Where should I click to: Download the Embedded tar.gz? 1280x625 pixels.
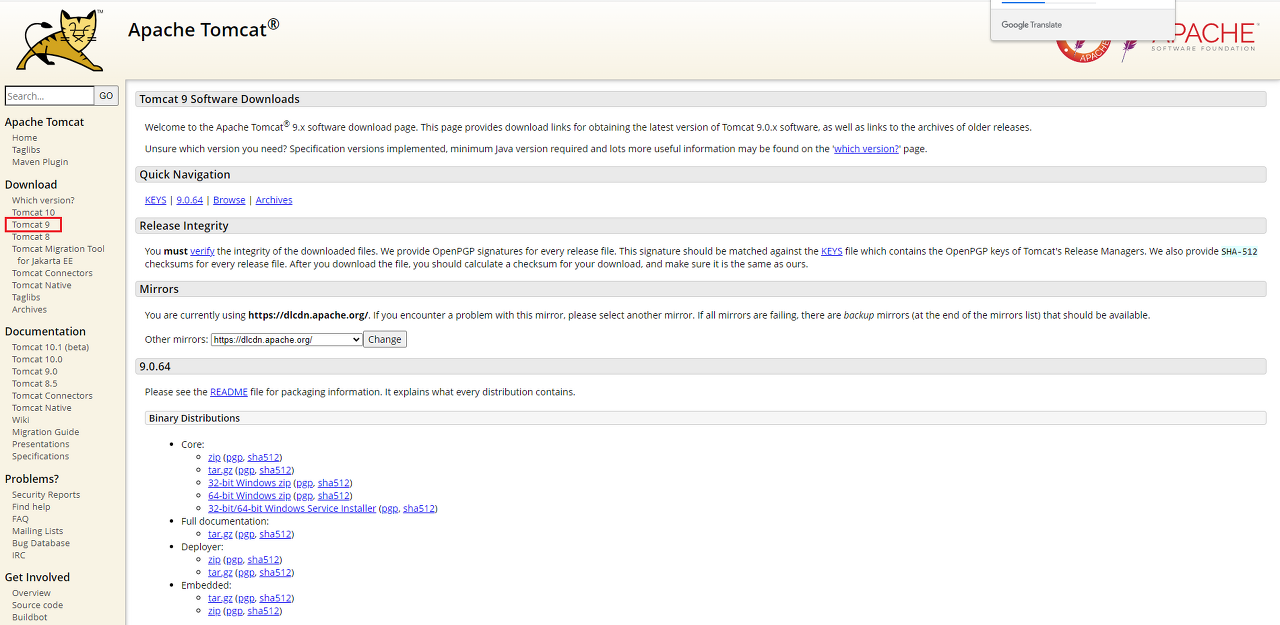[x=220, y=598]
